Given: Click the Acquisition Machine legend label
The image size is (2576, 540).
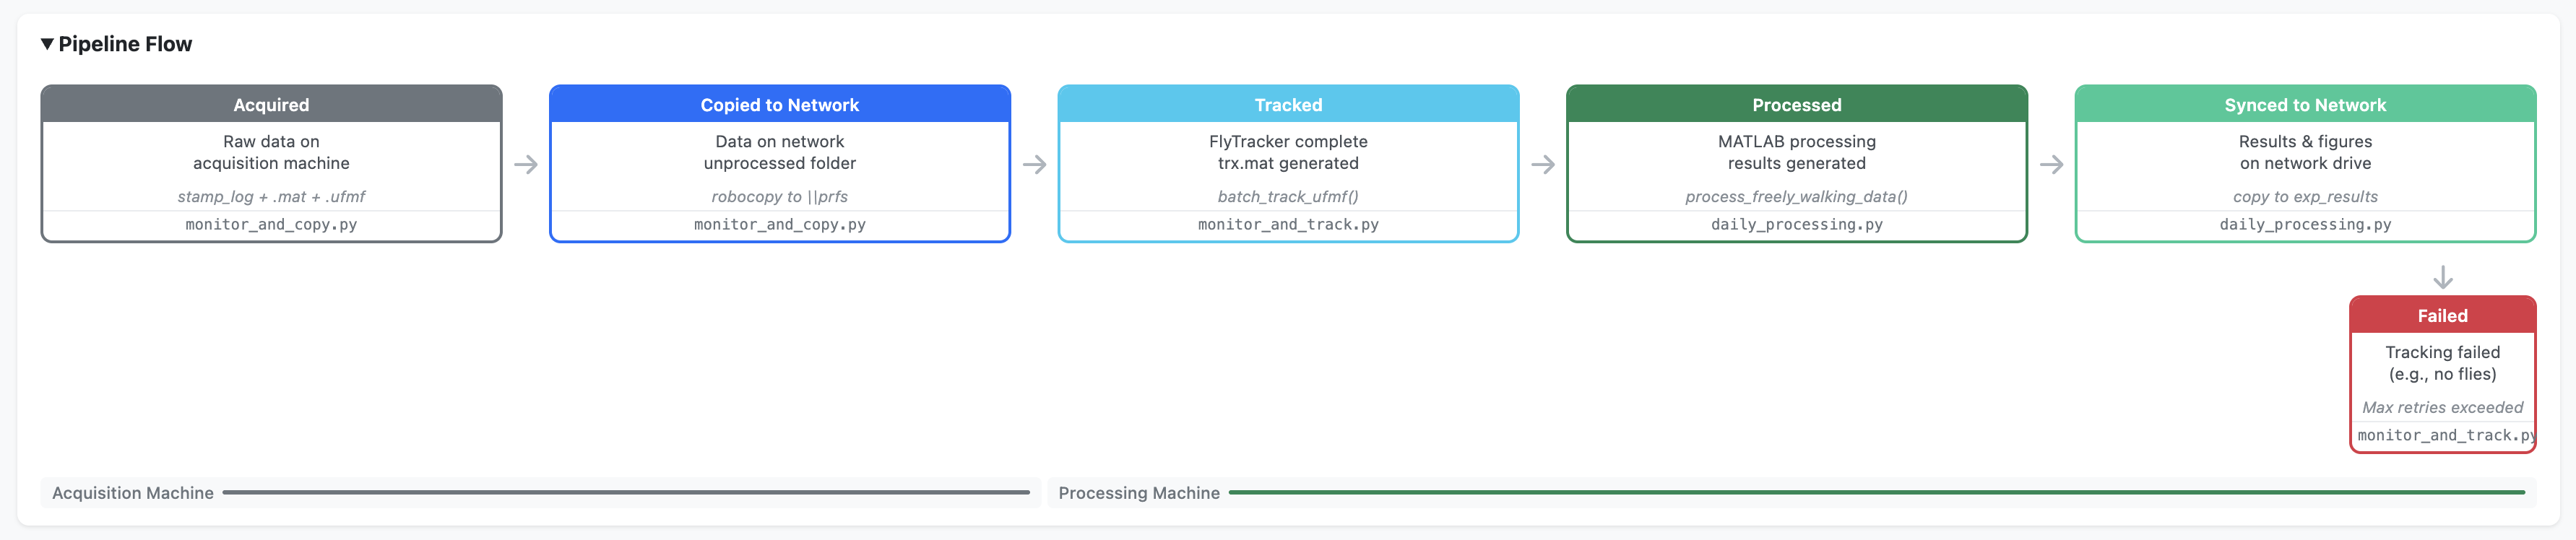Looking at the screenshot, I should 133,493.
